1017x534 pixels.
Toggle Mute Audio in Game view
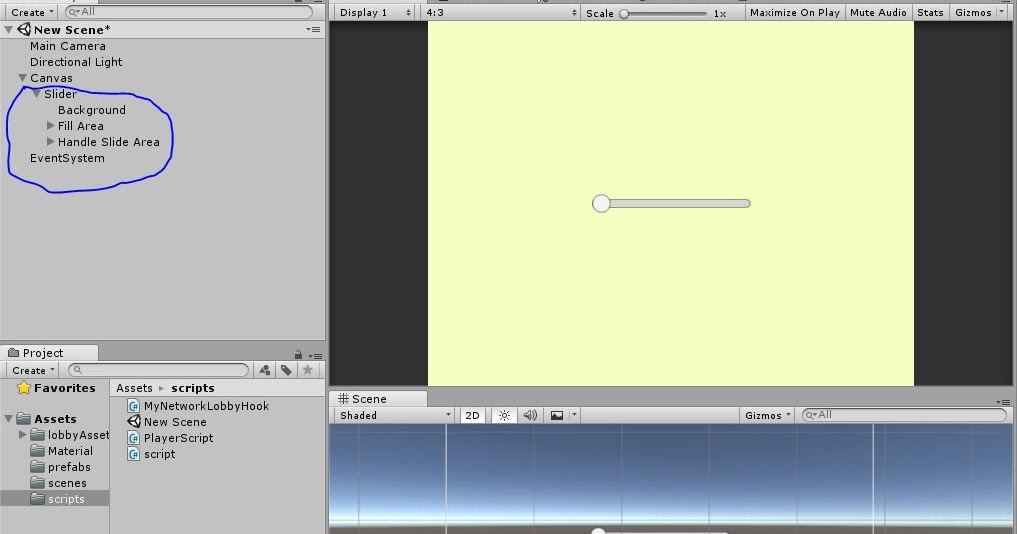click(878, 13)
